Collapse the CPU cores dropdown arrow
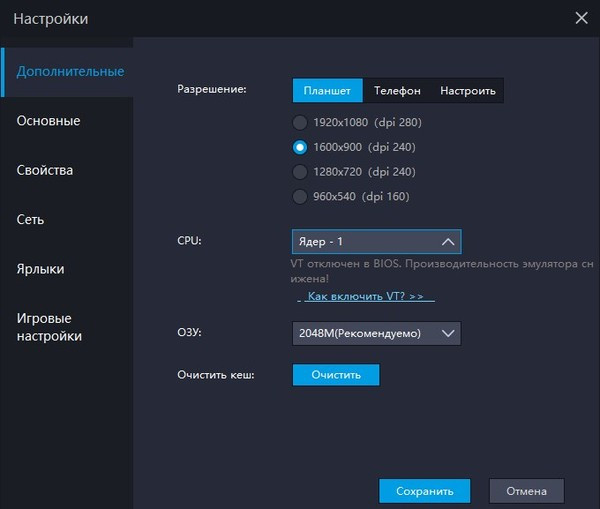 pyautogui.click(x=448, y=242)
